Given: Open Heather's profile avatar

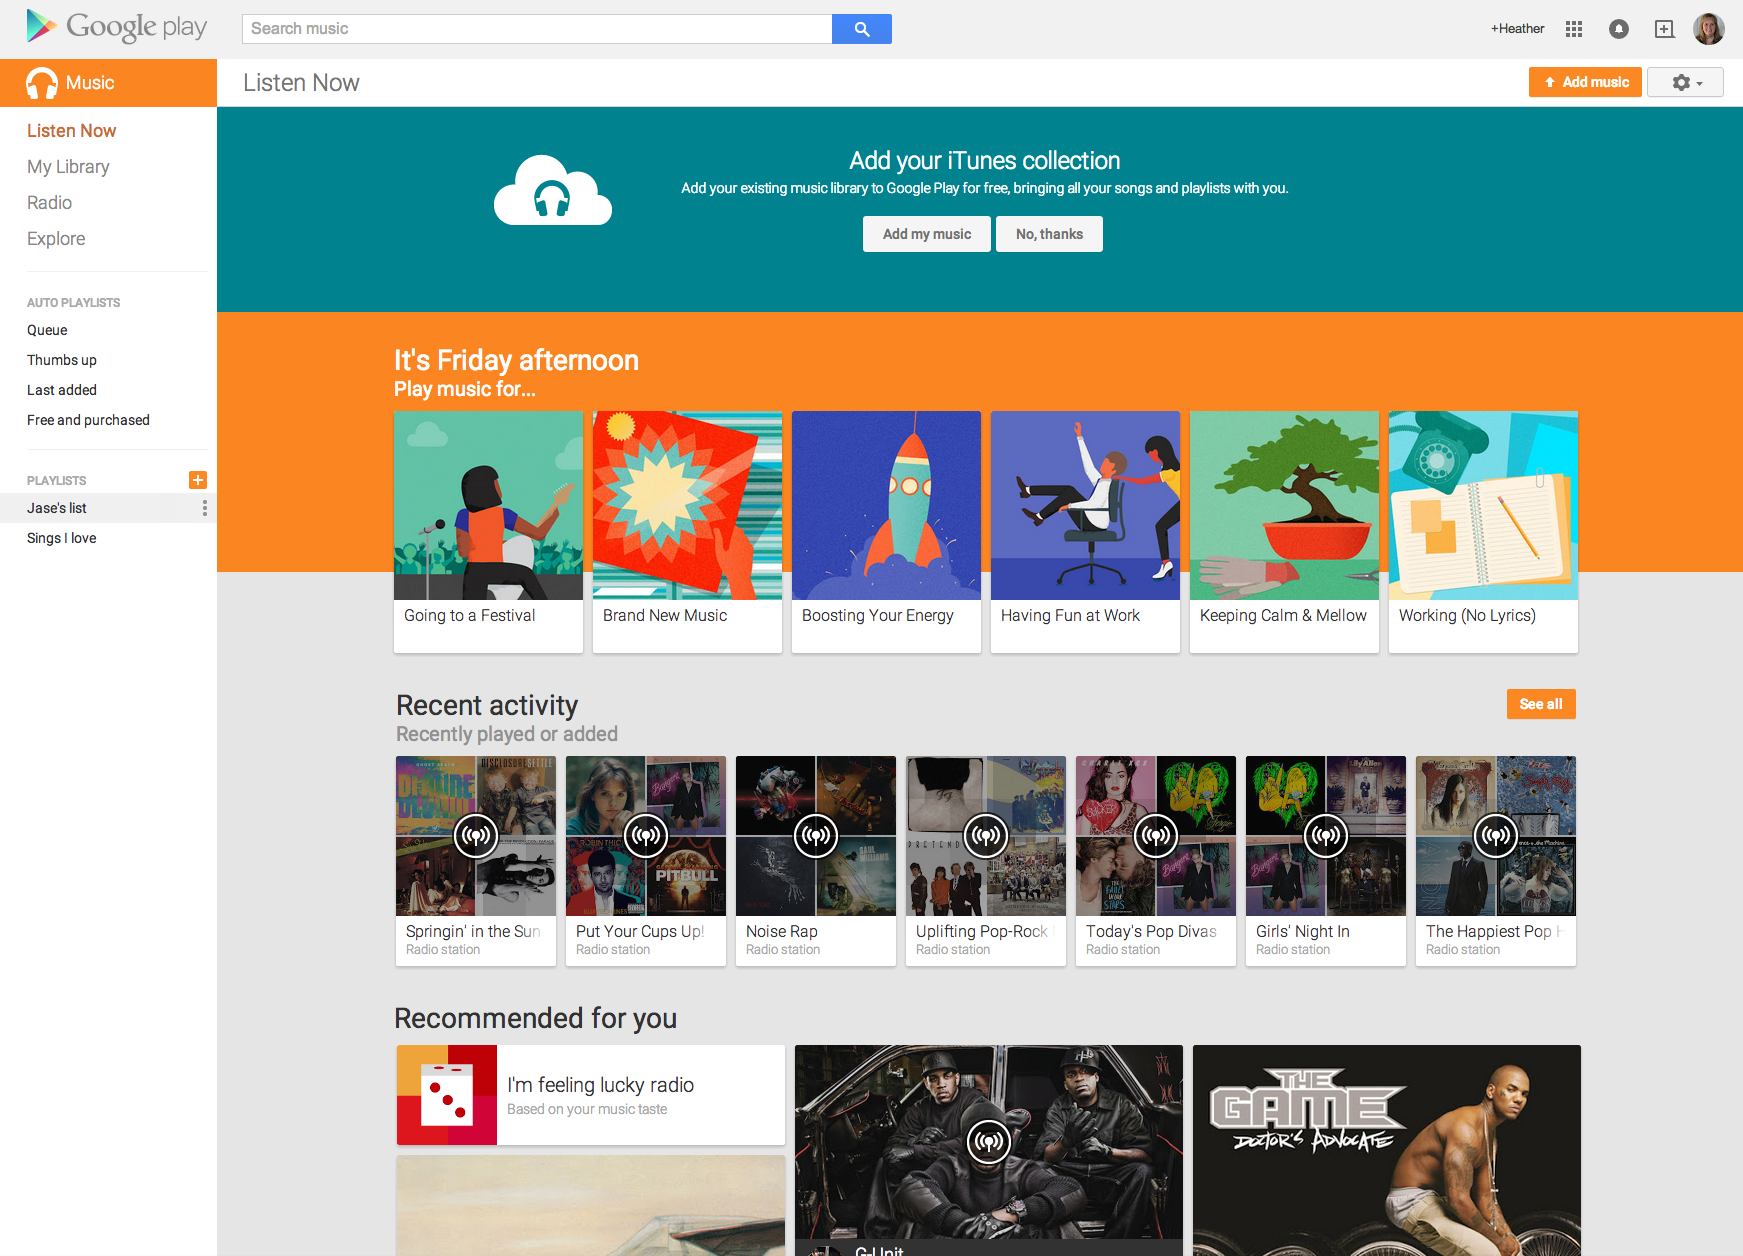Looking at the screenshot, I should tap(1708, 29).
